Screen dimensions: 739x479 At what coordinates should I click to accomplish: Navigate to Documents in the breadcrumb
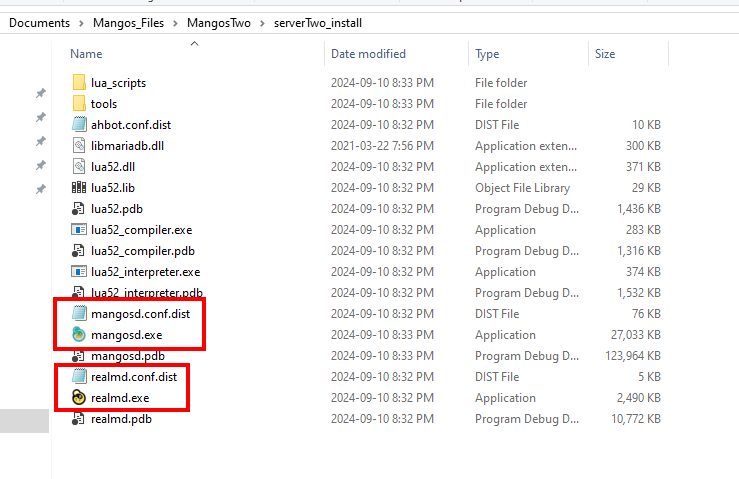coord(40,23)
